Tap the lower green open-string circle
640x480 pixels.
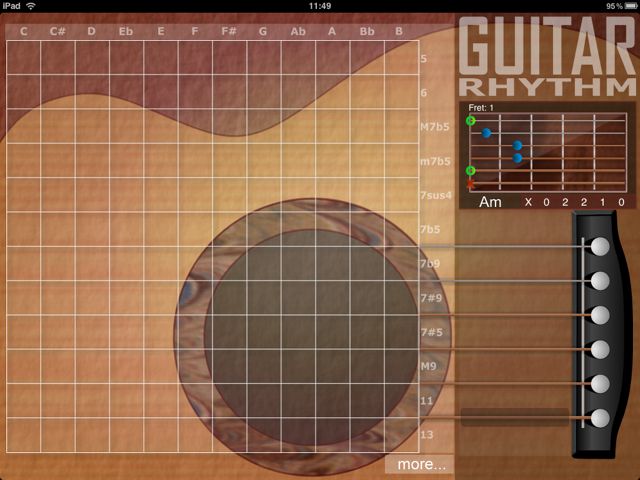471,171
